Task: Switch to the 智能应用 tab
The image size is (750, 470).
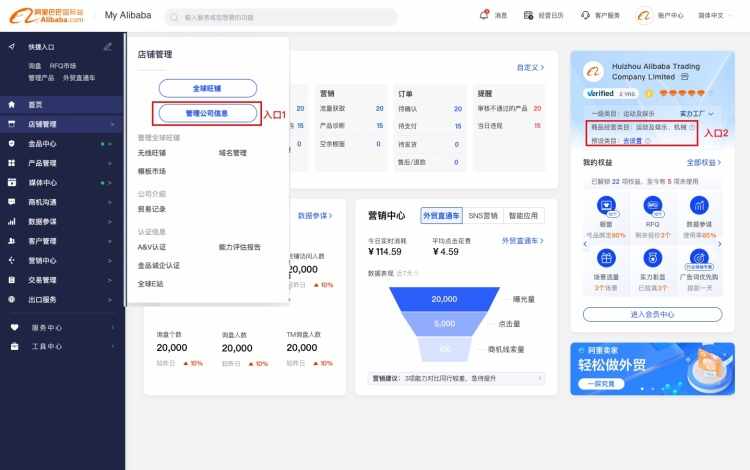Action: tap(523, 216)
